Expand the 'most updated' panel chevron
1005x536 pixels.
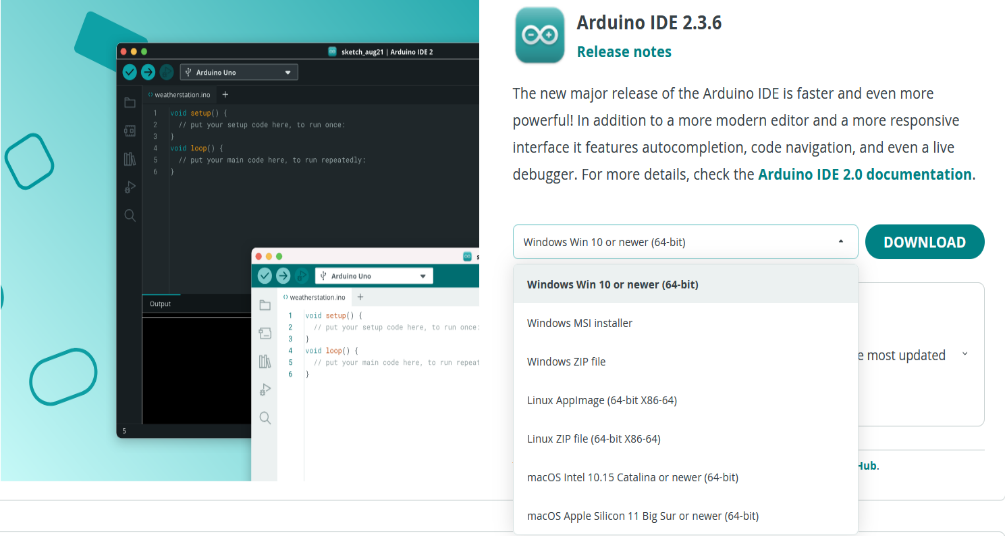click(x=965, y=354)
